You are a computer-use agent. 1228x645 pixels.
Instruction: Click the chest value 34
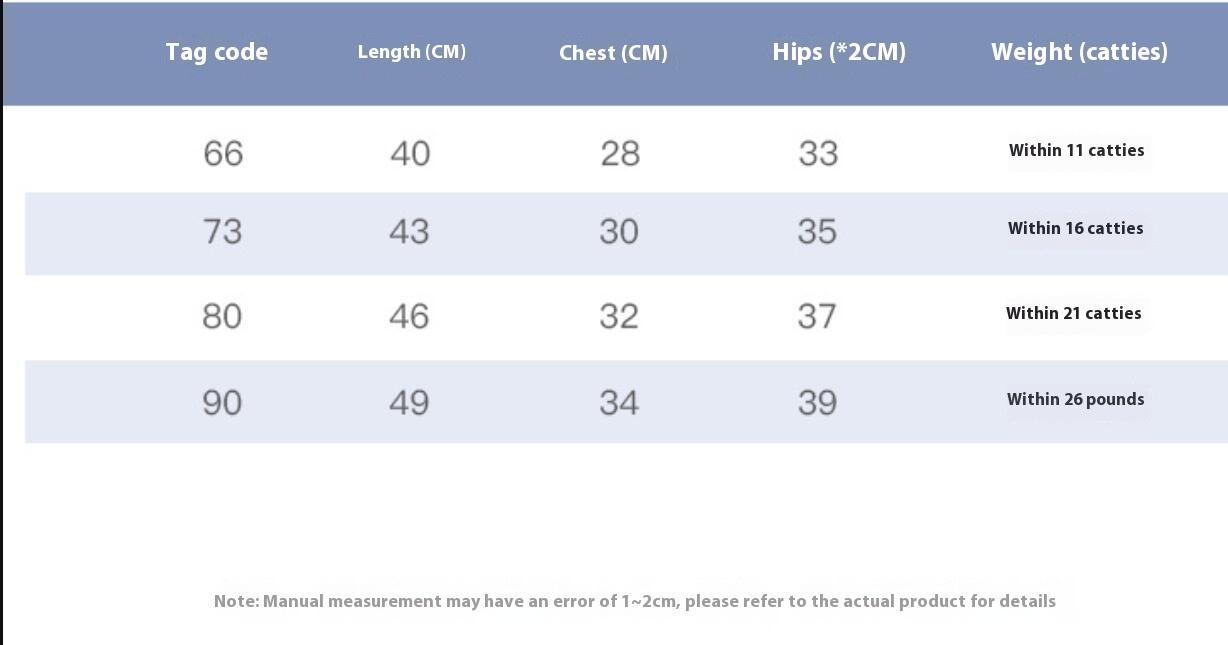619,402
